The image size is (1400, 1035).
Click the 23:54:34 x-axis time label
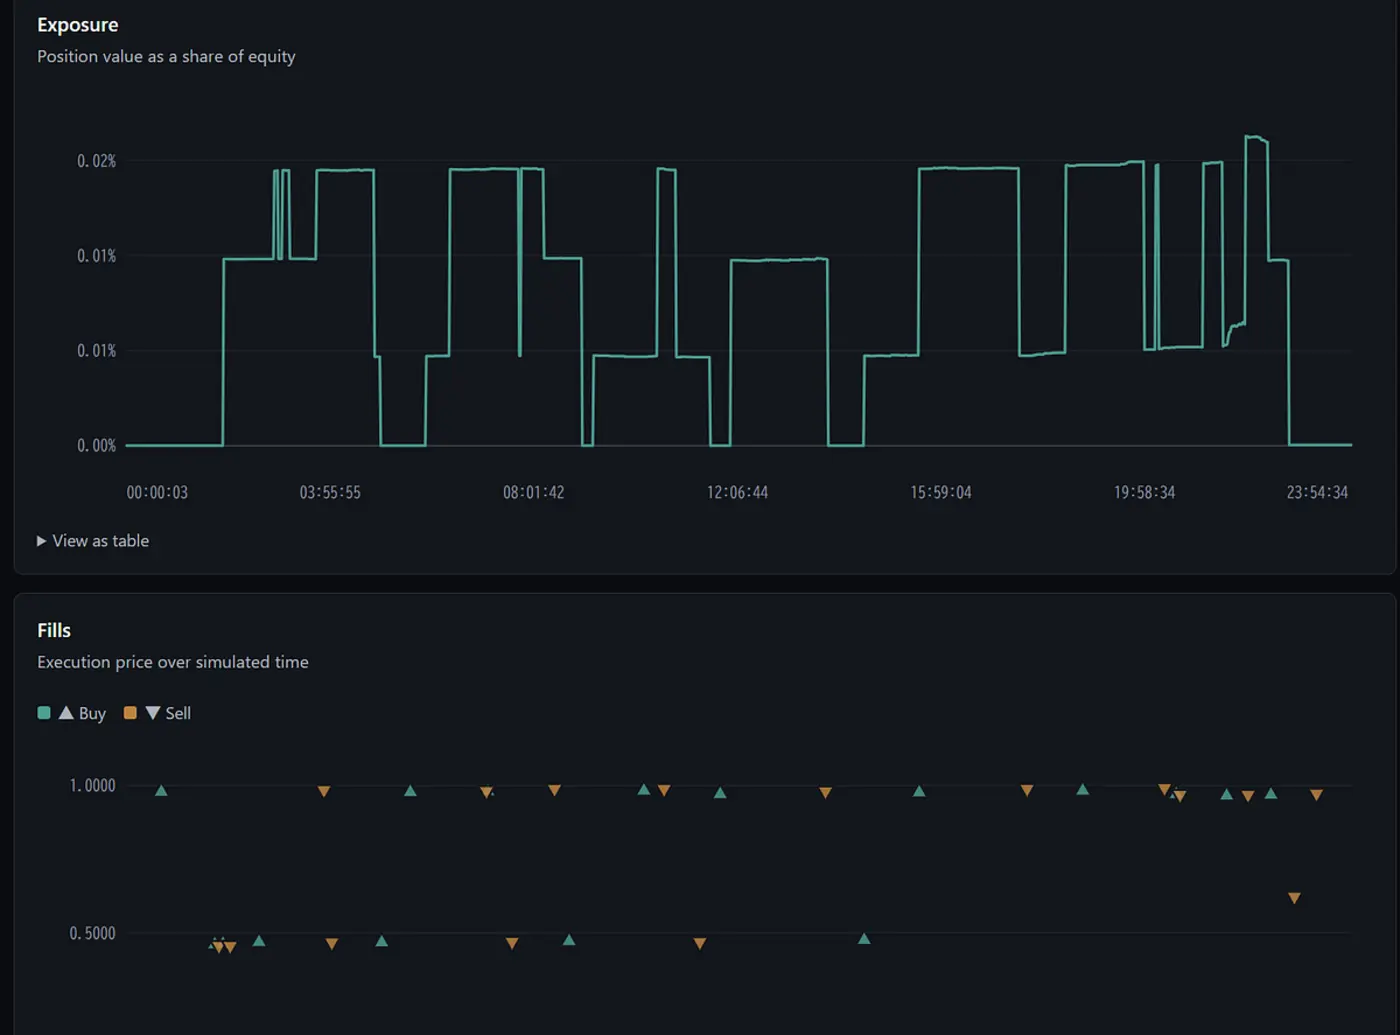coord(1317,492)
